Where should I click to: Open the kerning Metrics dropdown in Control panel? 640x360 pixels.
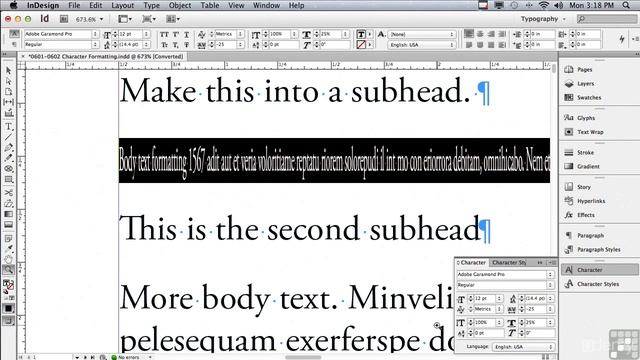coord(240,34)
